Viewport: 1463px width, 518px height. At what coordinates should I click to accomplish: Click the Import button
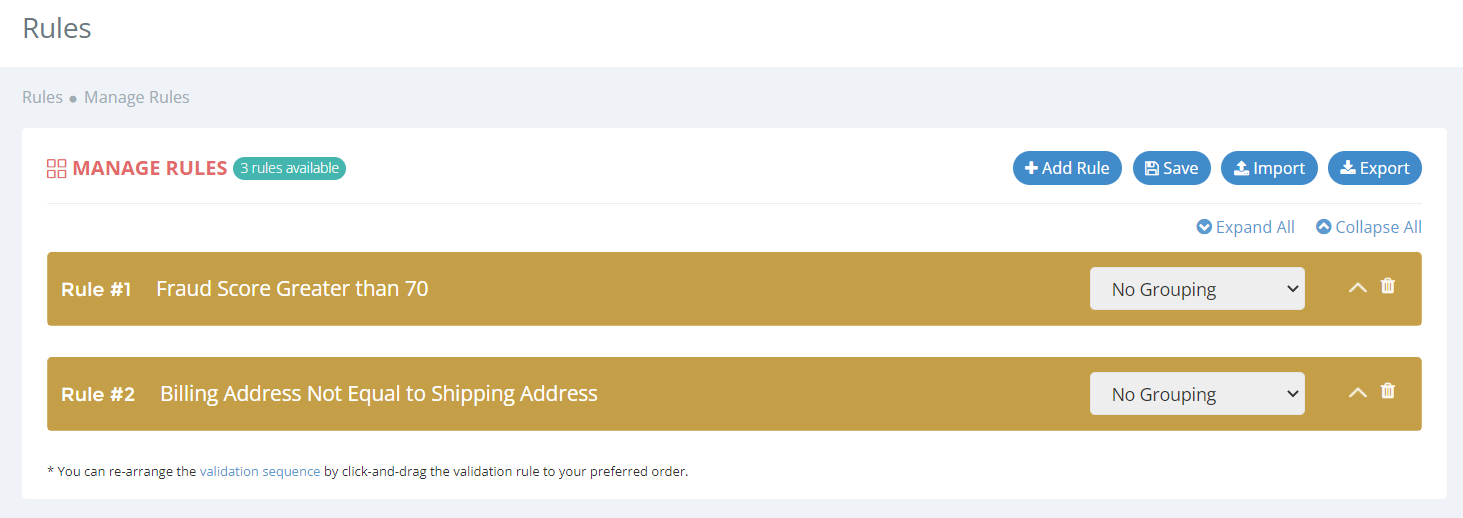pos(1269,168)
